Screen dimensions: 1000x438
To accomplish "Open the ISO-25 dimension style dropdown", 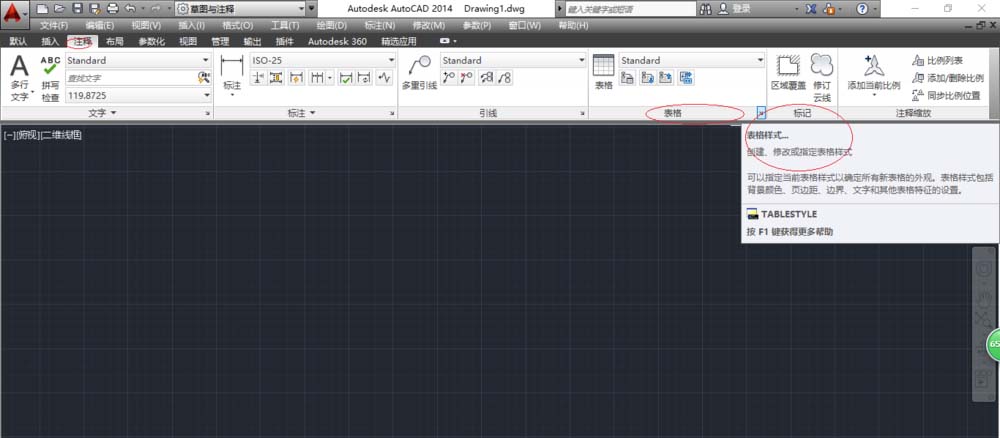I will point(323,61).
